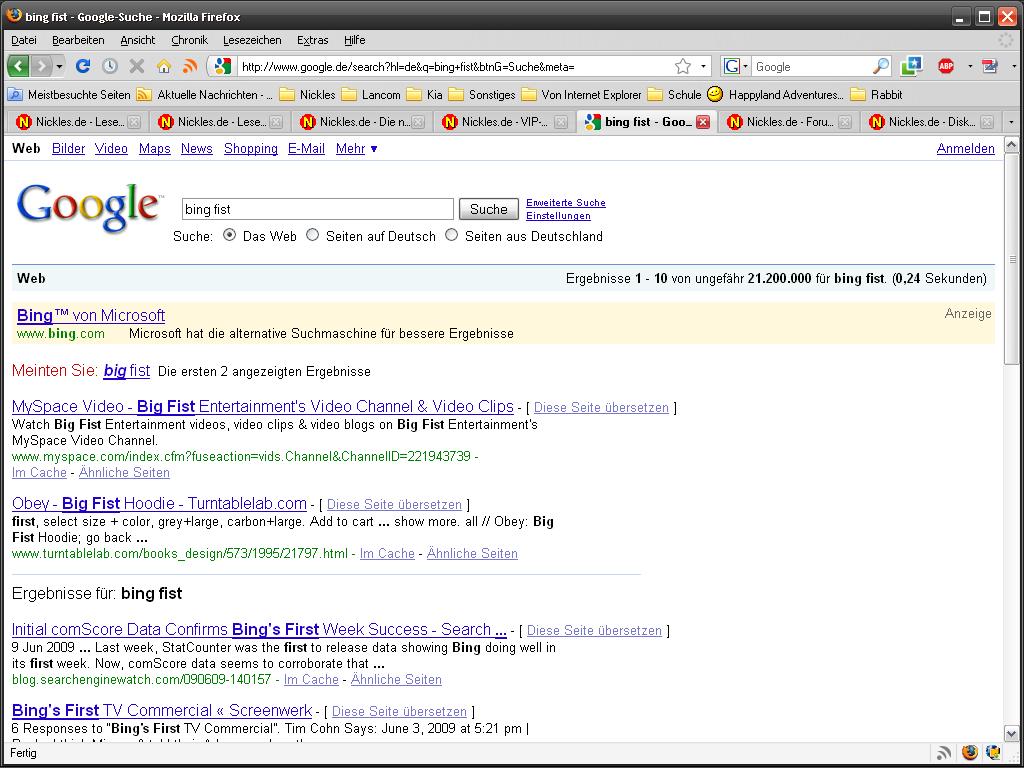Image resolution: width=1024 pixels, height=768 pixels.
Task: Click the Firefox globe status bar icon
Action: click(x=970, y=753)
